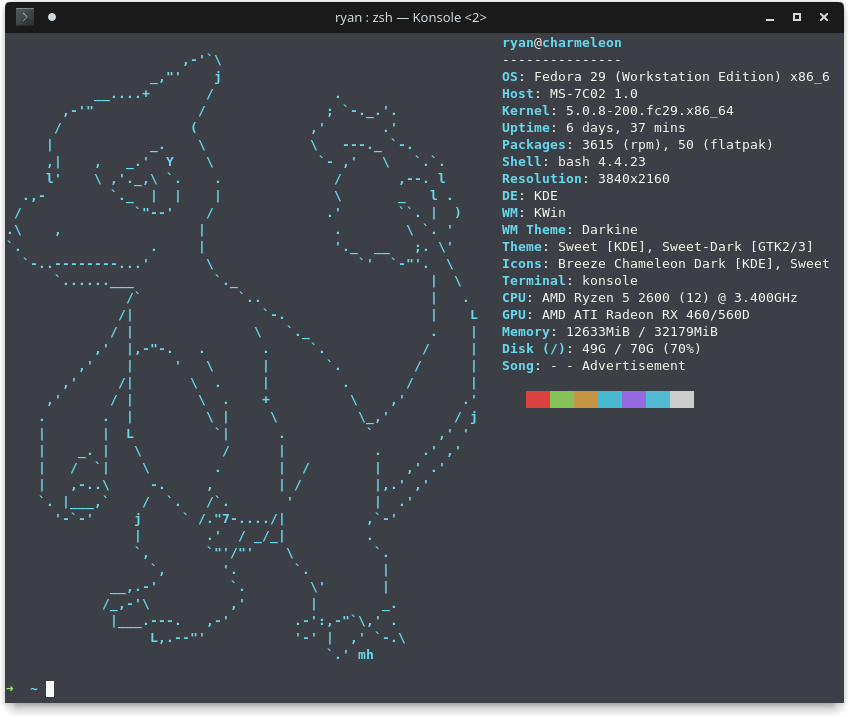The width and height of the screenshot is (849, 717).
Task: Select the orange color block in the palette
Action: [585, 400]
